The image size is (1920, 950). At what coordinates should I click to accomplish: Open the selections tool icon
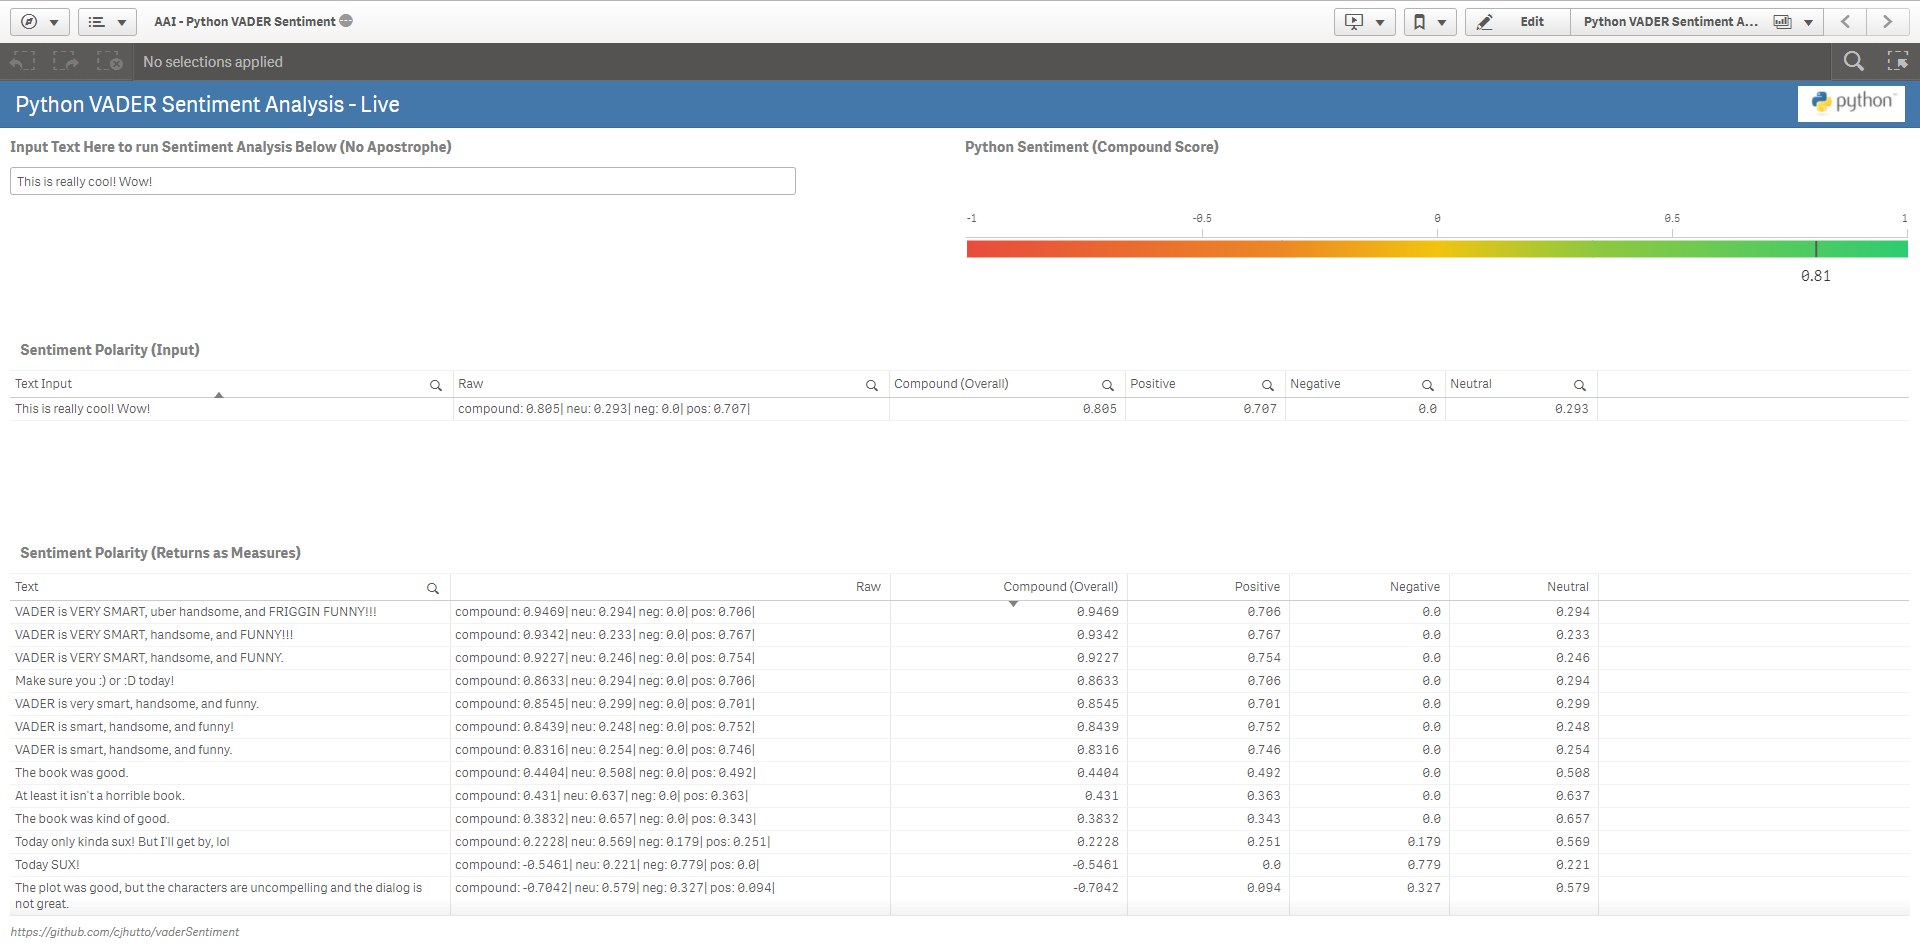(x=1897, y=62)
